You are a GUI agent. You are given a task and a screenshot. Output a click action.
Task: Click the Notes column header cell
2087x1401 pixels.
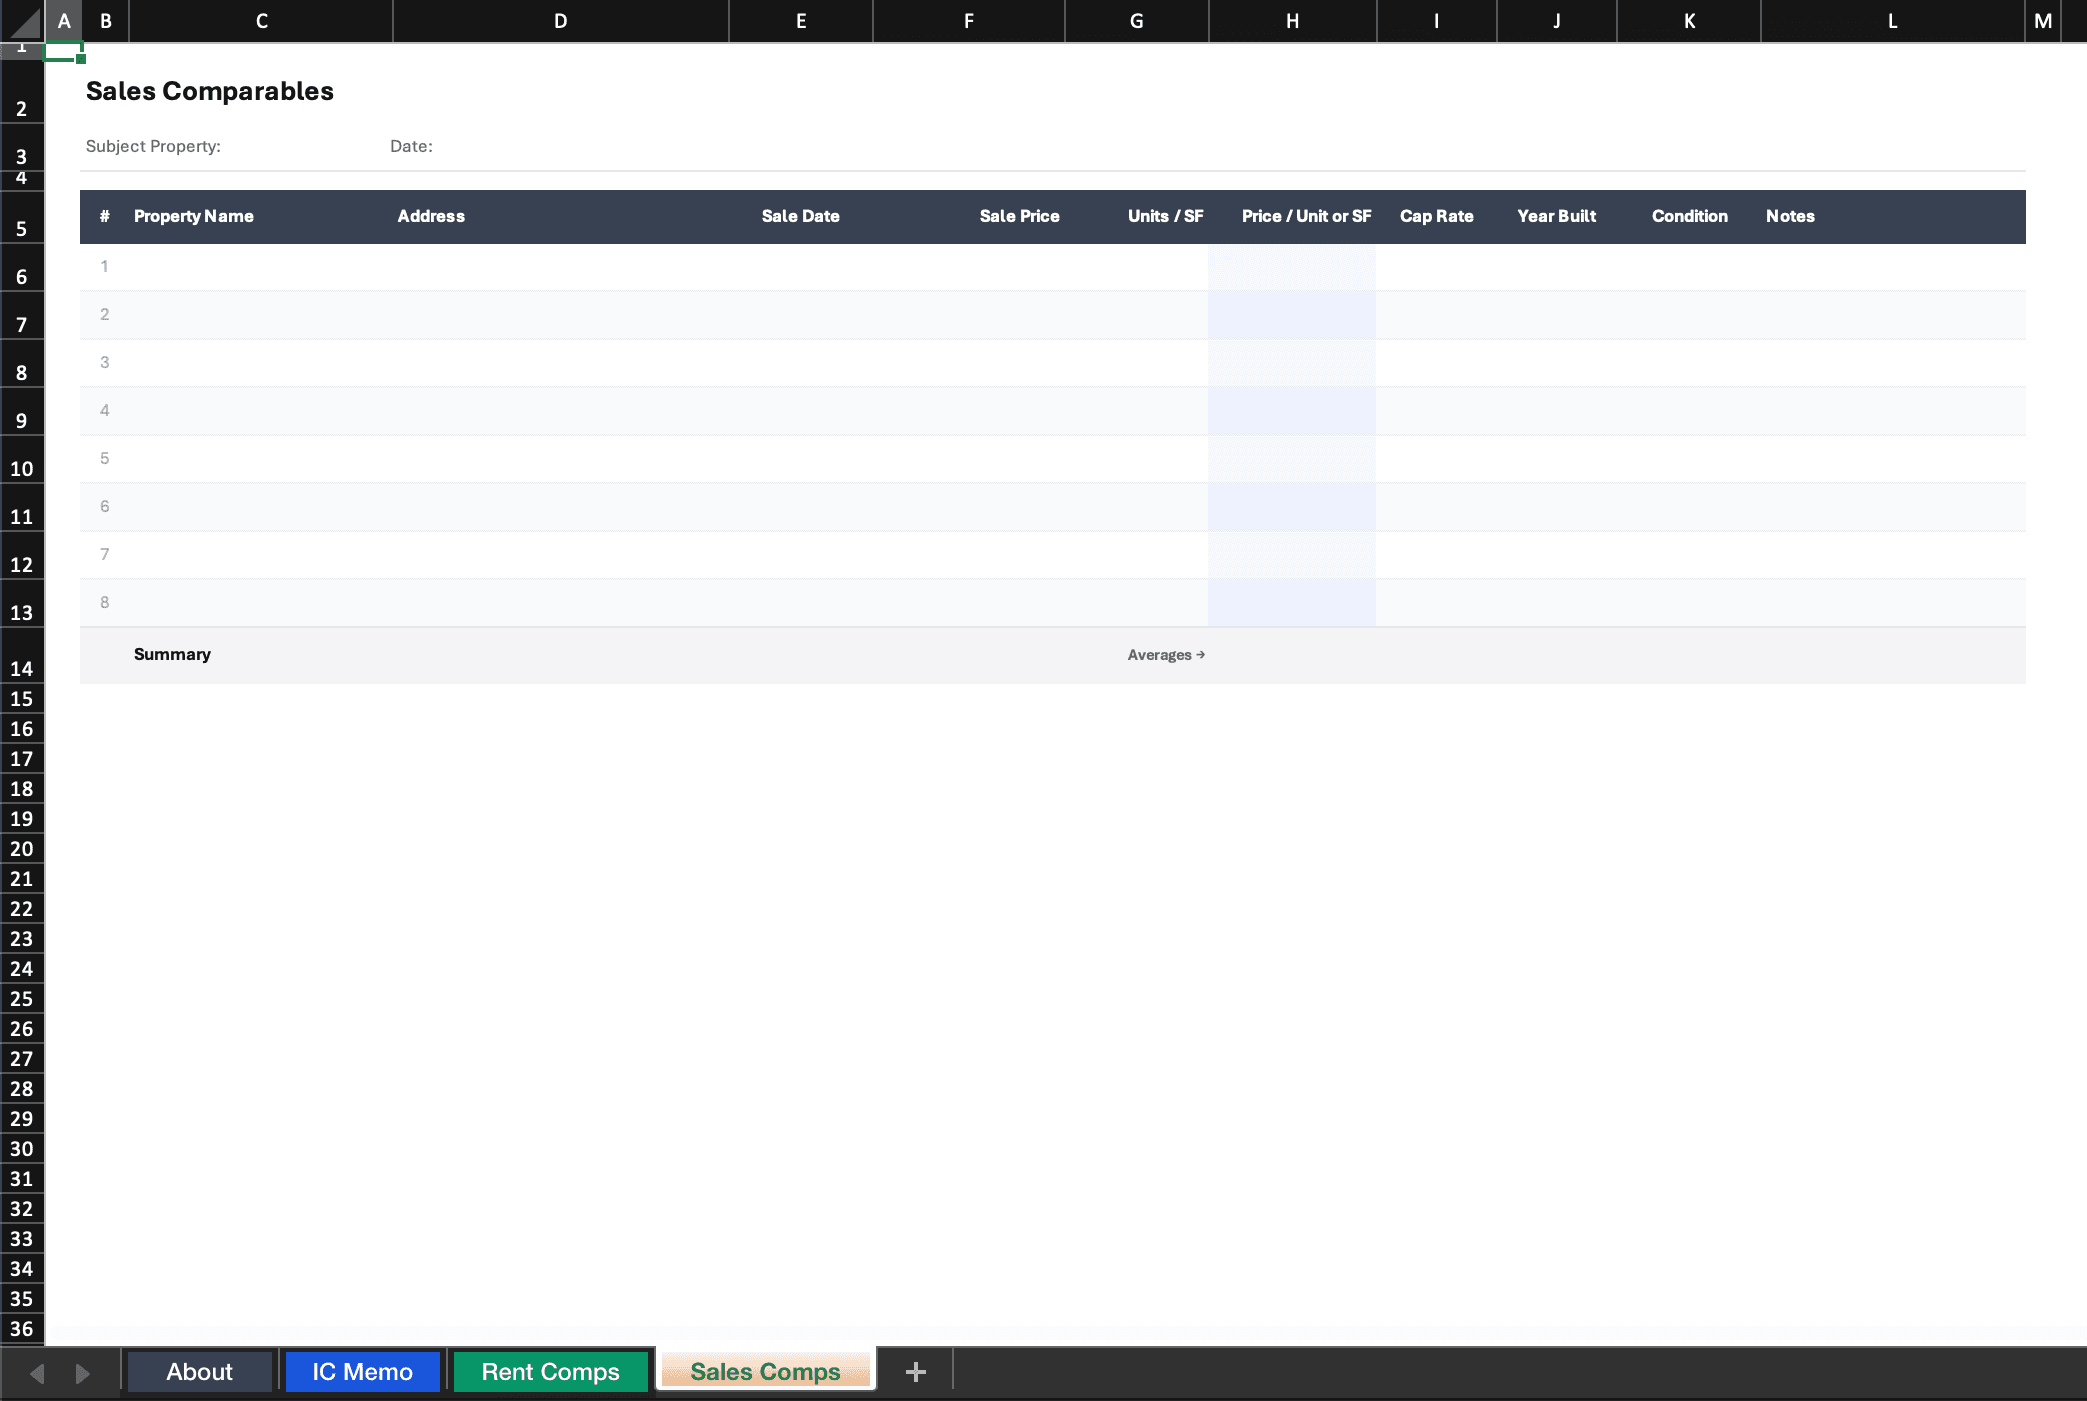1789,216
